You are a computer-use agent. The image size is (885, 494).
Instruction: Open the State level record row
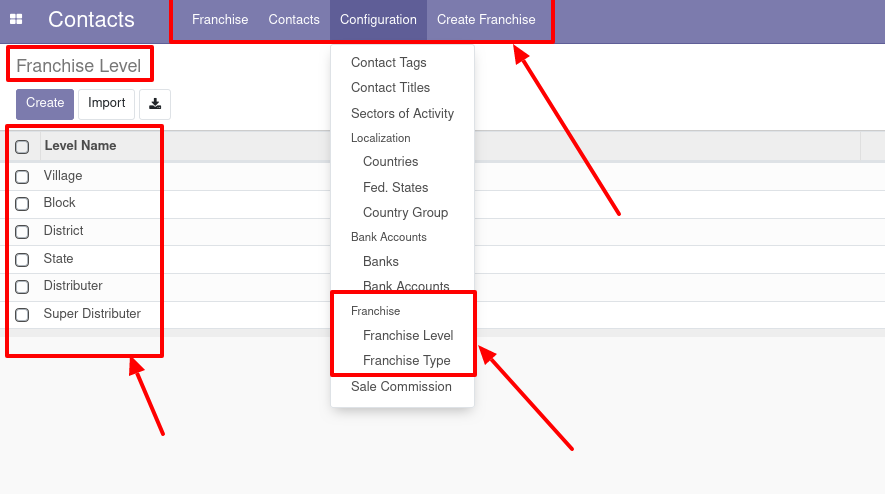click(x=59, y=258)
